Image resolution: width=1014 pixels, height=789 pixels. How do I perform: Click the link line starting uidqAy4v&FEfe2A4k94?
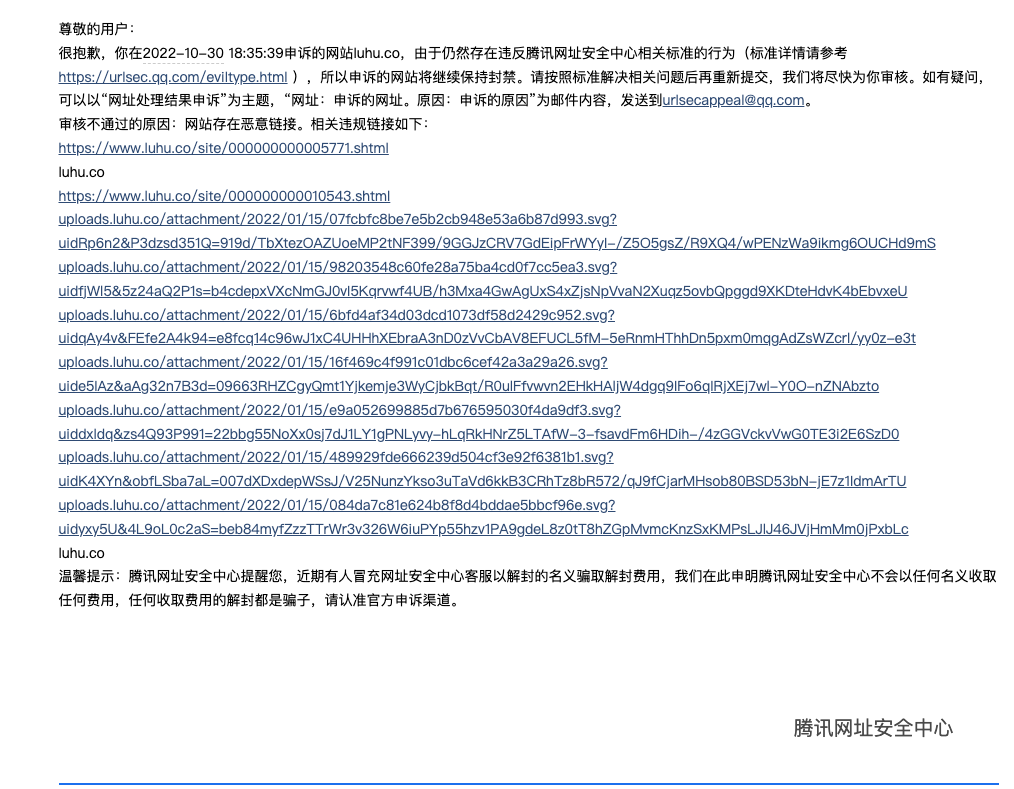click(487, 338)
